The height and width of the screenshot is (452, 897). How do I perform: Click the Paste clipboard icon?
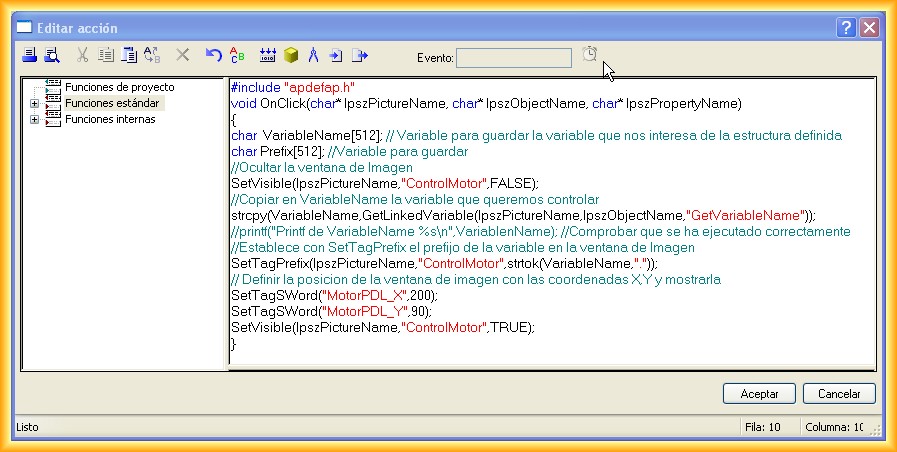[129, 56]
